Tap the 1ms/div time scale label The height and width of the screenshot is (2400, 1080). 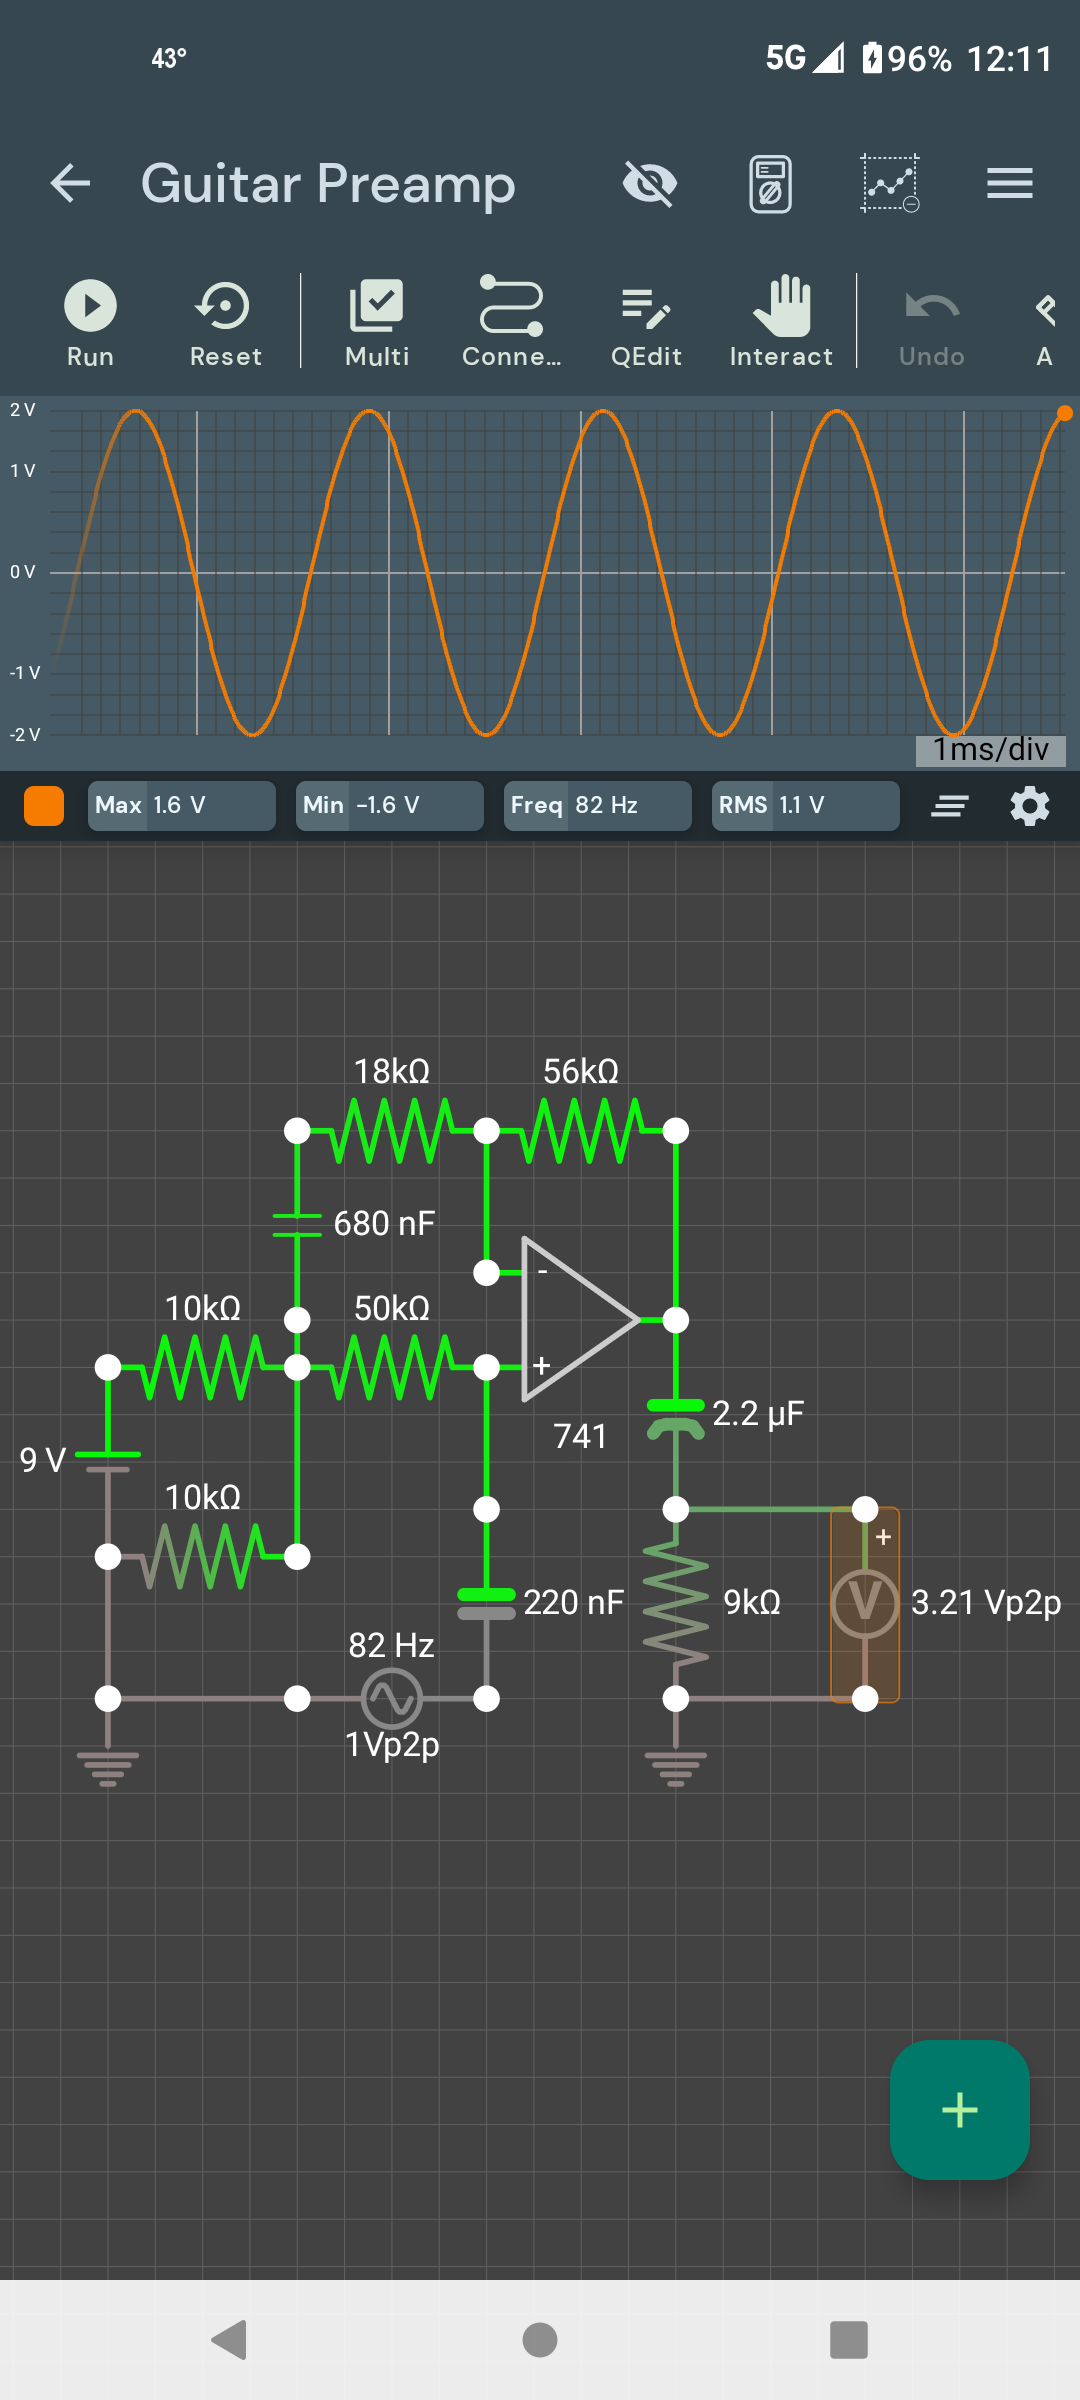pos(990,750)
